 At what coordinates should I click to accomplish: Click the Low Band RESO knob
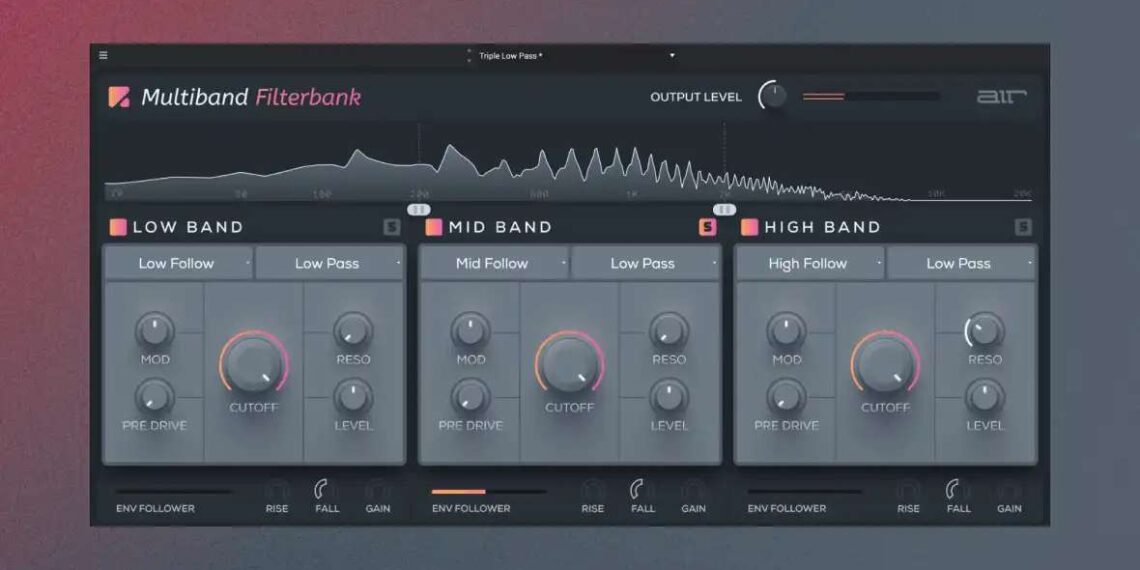point(353,331)
